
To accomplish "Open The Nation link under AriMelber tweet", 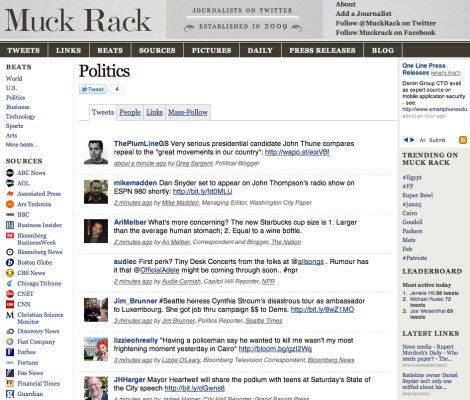I will 286,242.
